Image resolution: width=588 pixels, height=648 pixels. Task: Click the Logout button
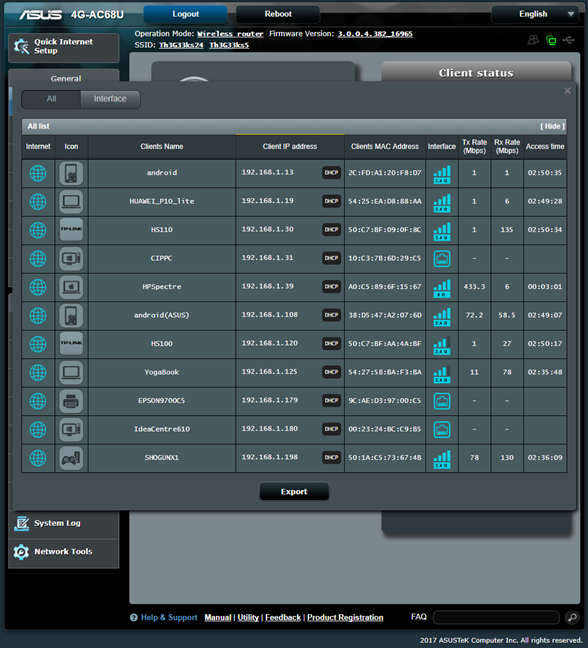click(x=186, y=14)
